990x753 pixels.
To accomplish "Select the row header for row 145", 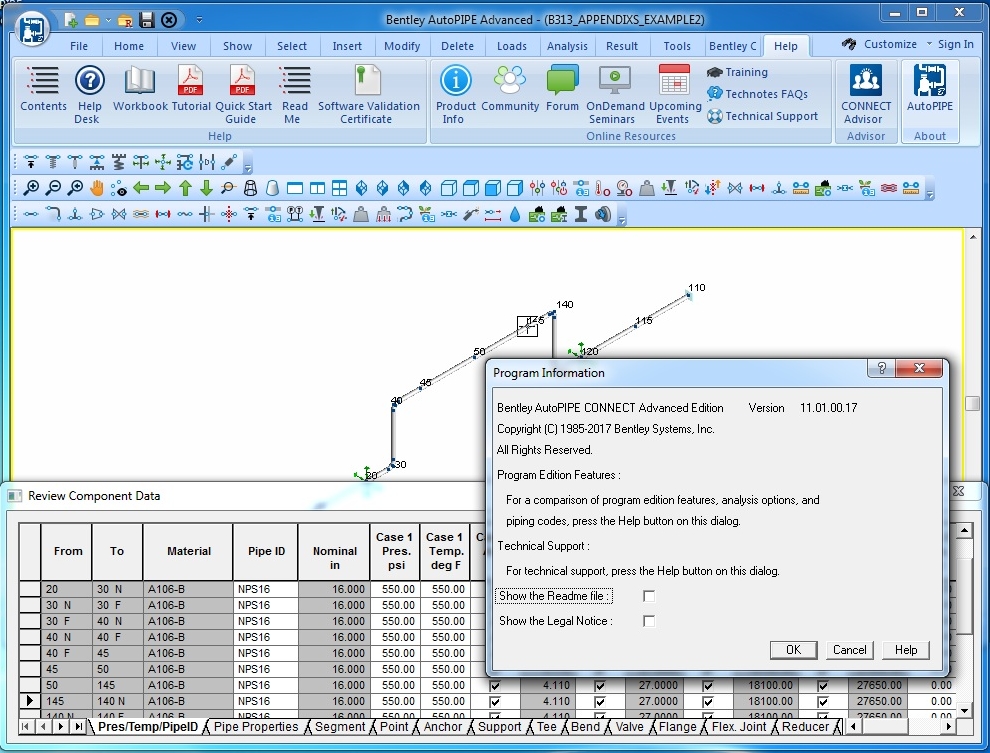I will coord(29,701).
